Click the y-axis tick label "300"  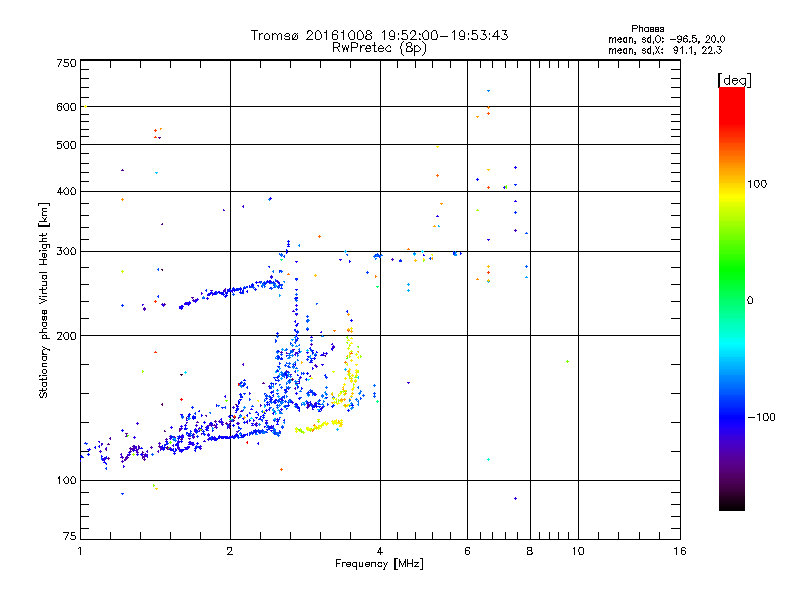66,252
